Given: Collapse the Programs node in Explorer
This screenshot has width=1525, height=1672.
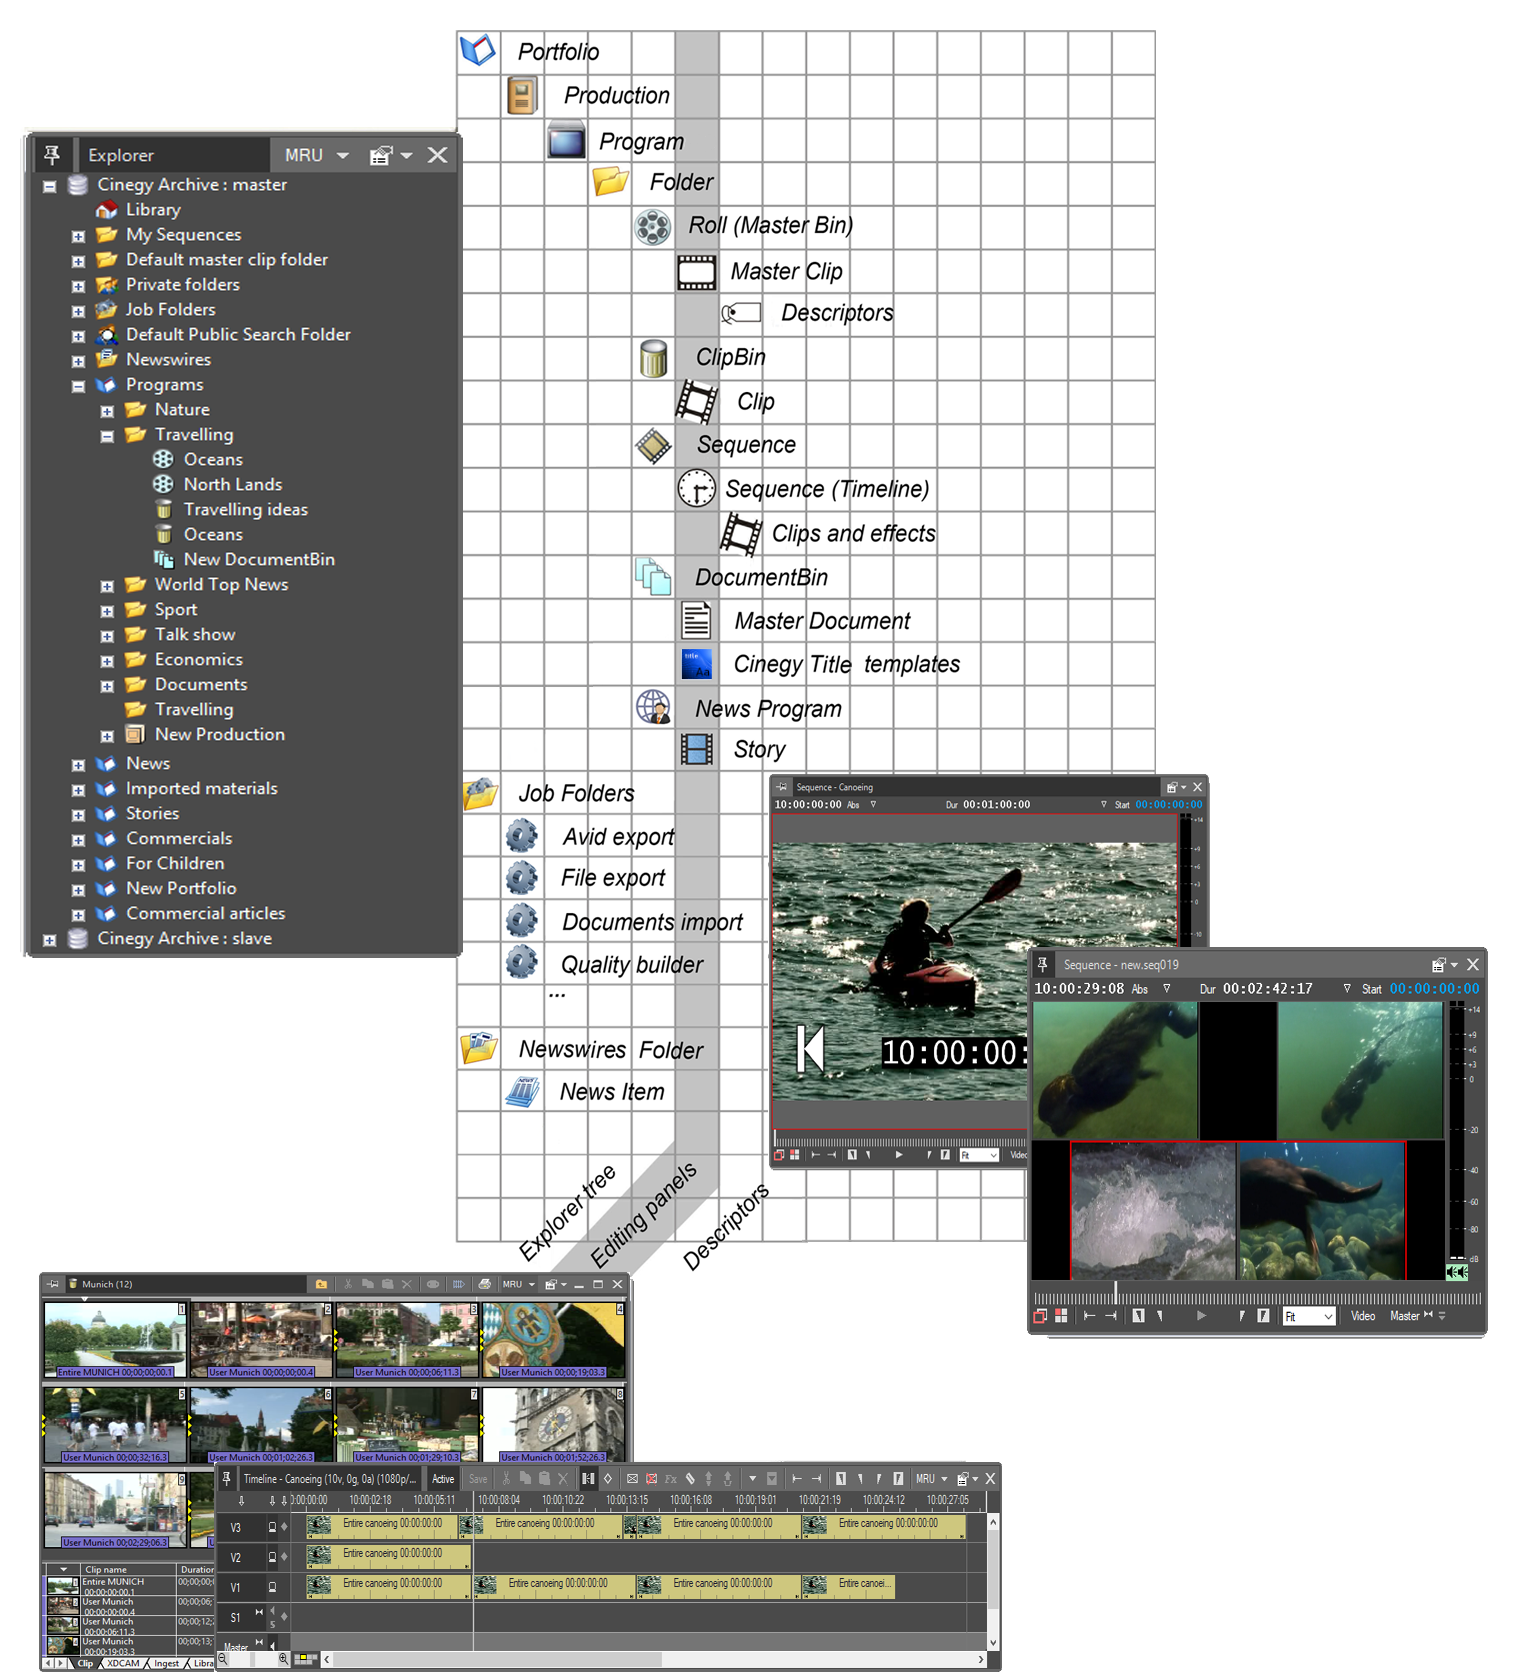Looking at the screenshot, I should [78, 386].
